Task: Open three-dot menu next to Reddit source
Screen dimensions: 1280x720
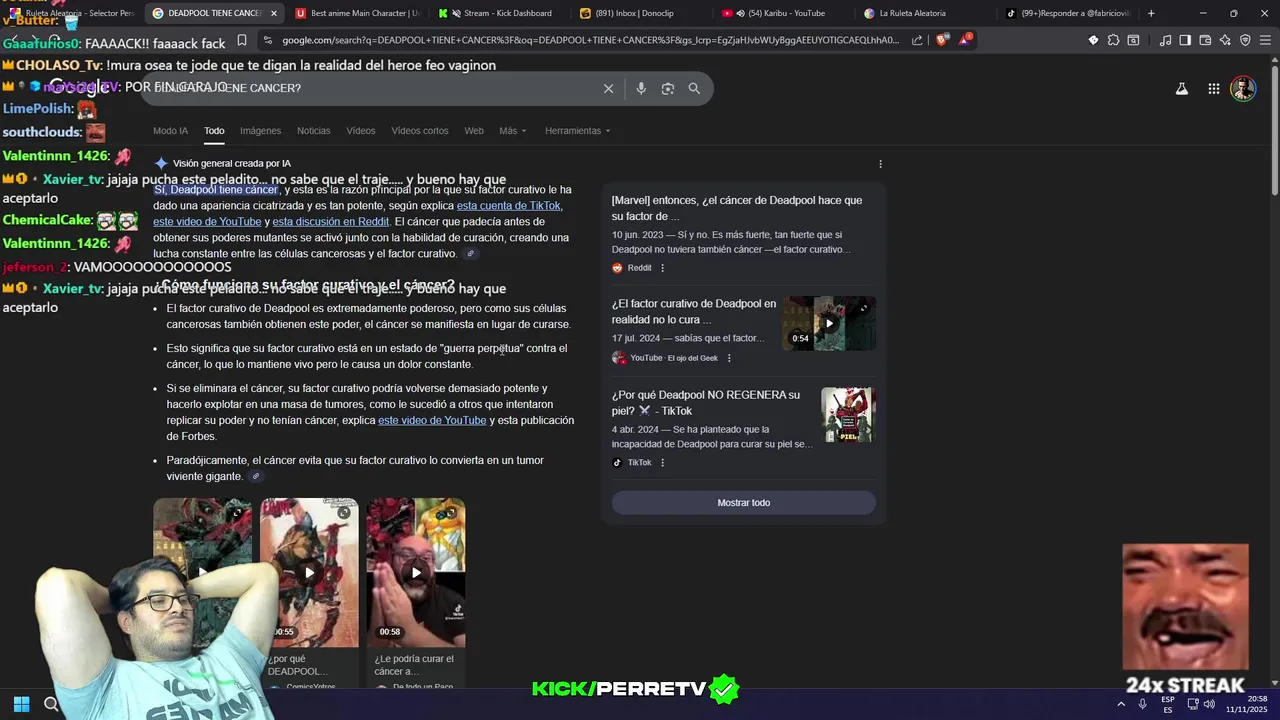Action: click(x=662, y=268)
